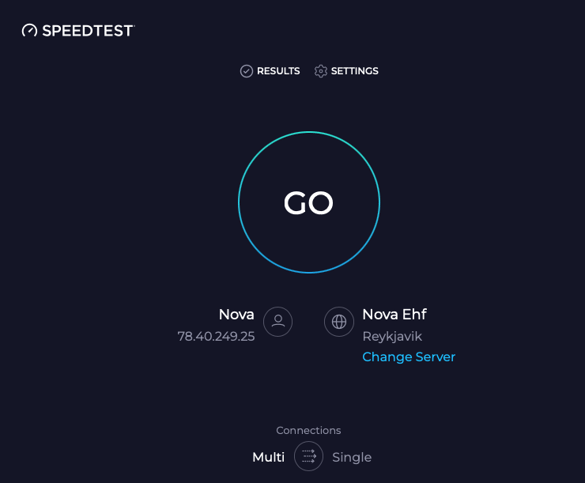585x483 pixels.
Task: Click the globe server icon
Action: pyautogui.click(x=339, y=322)
